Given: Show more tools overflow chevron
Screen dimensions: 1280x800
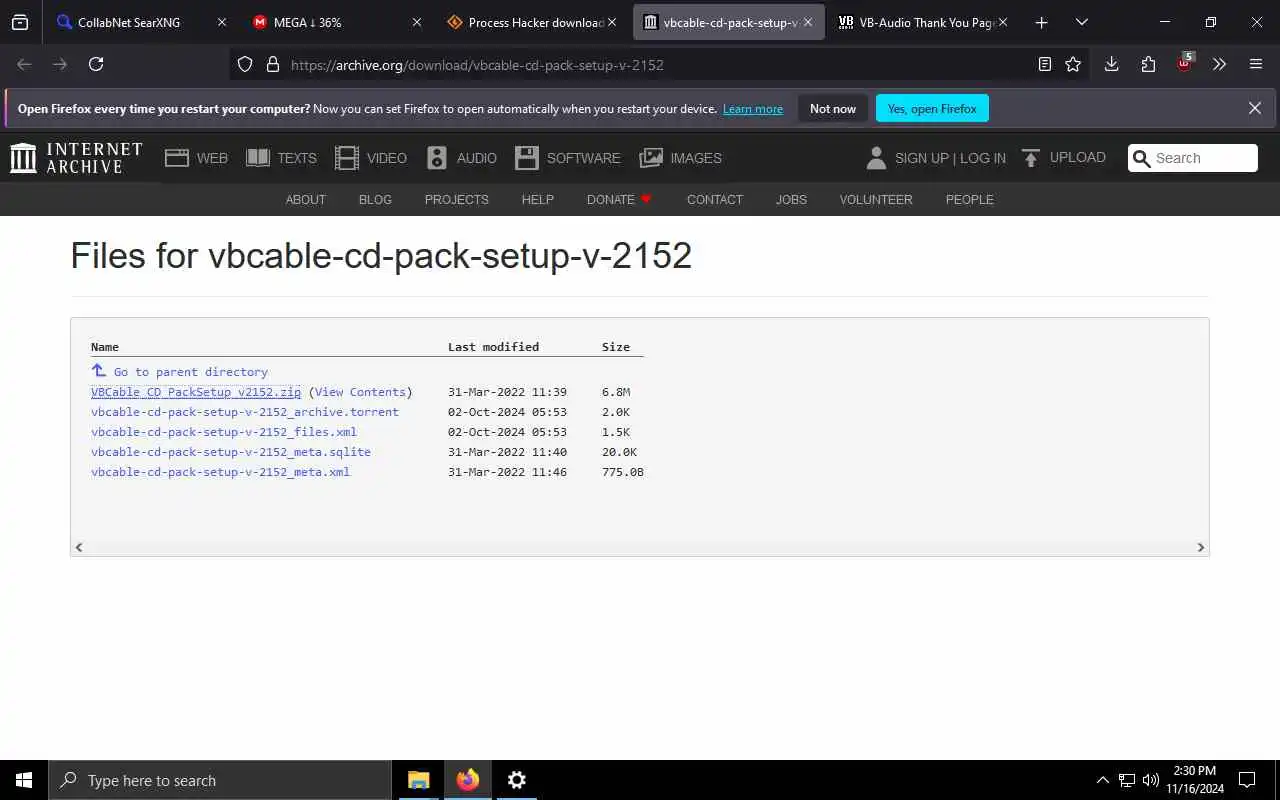Looking at the screenshot, I should tap(1220, 64).
